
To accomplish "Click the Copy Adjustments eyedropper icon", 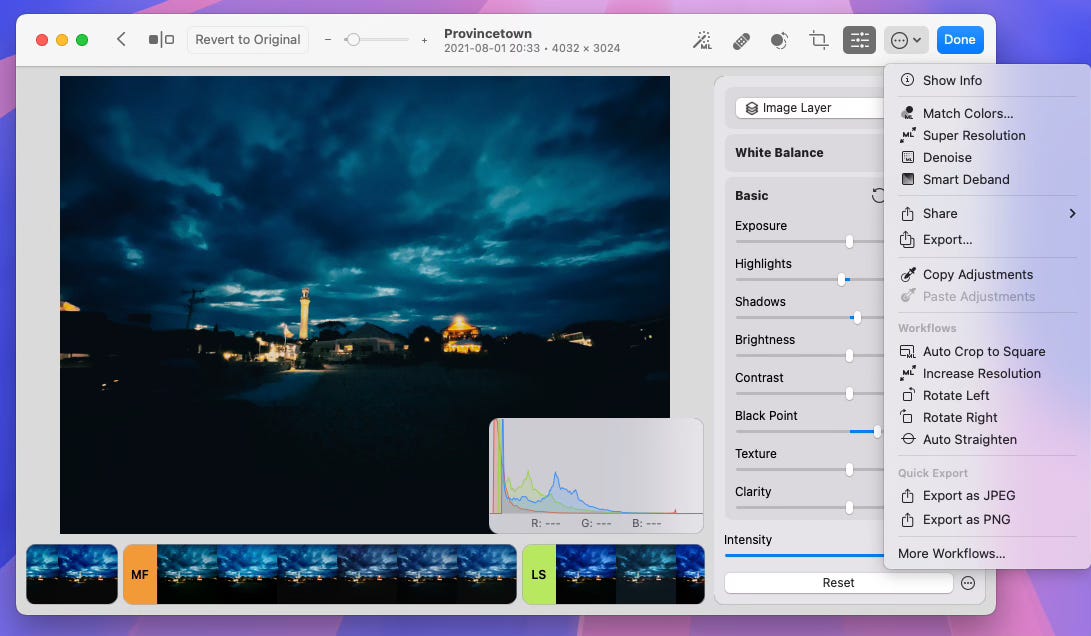I will (x=907, y=274).
